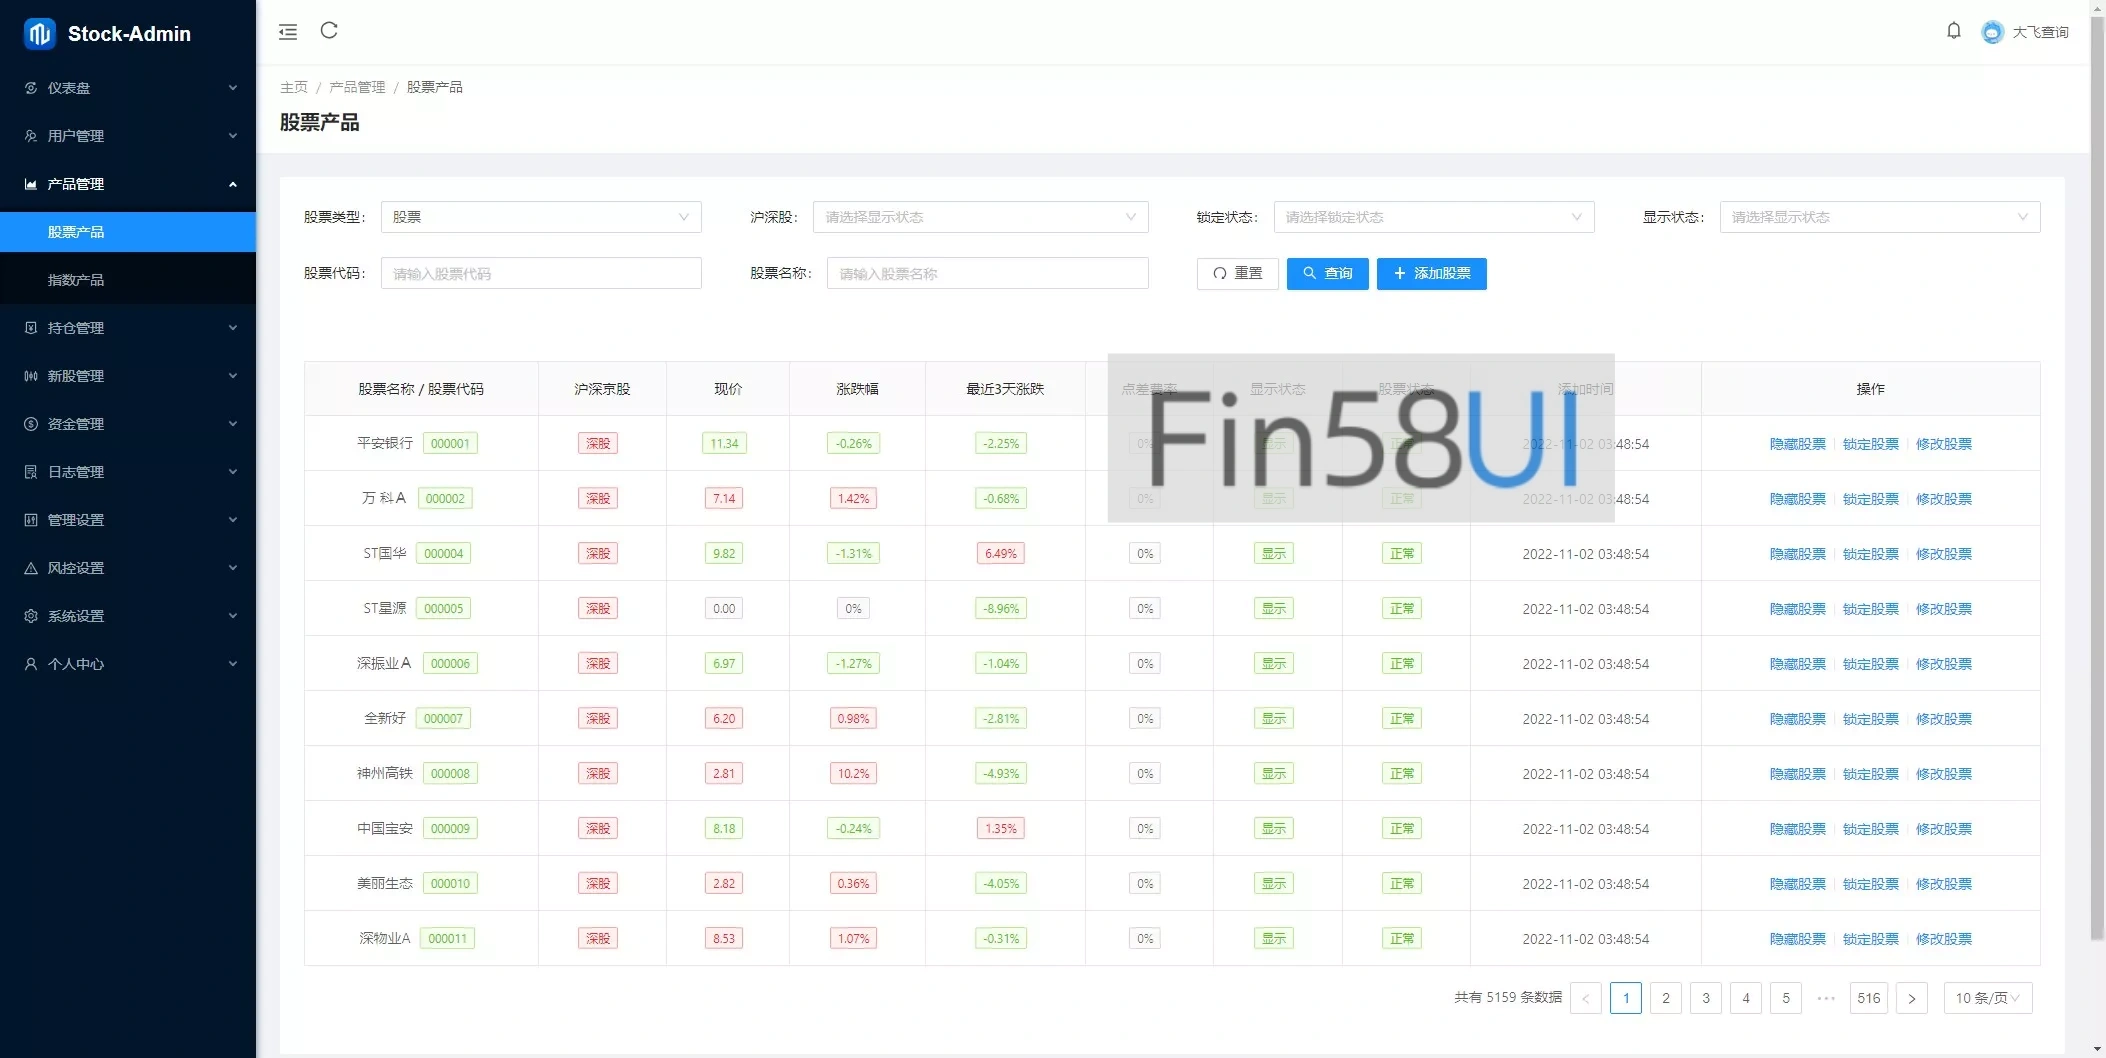Click the Stock-Admin logo icon
The image size is (2106, 1058).
[x=39, y=34]
